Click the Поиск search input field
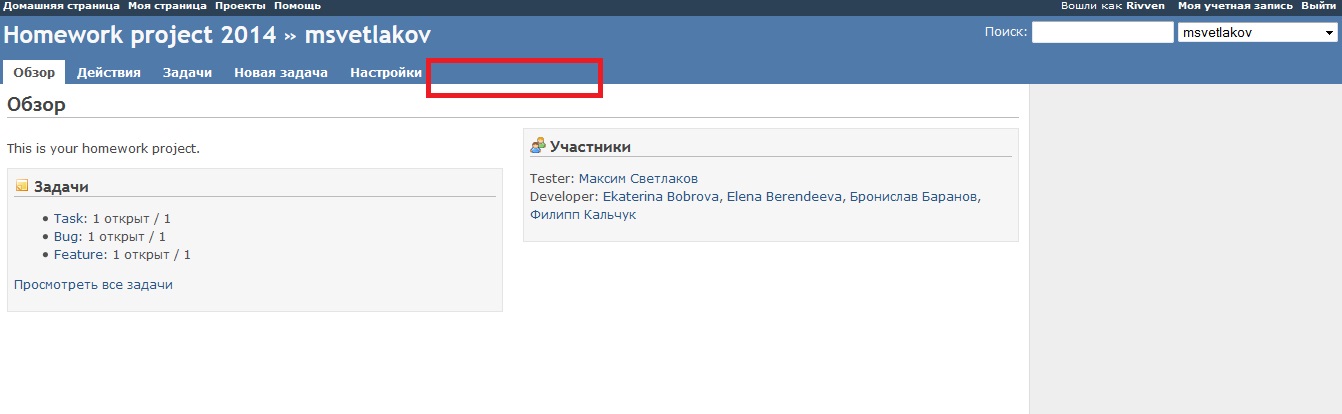Screen dimensions: 1342x414 (x=1102, y=33)
